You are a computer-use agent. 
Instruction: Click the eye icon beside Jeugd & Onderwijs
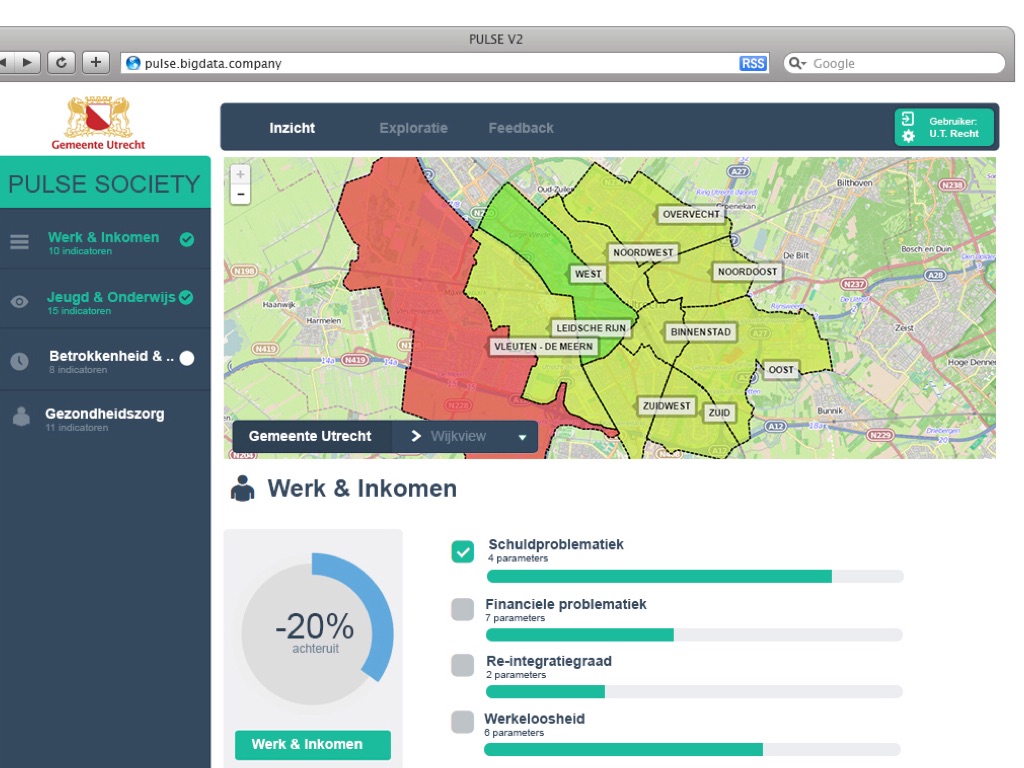pyautogui.click(x=19, y=301)
